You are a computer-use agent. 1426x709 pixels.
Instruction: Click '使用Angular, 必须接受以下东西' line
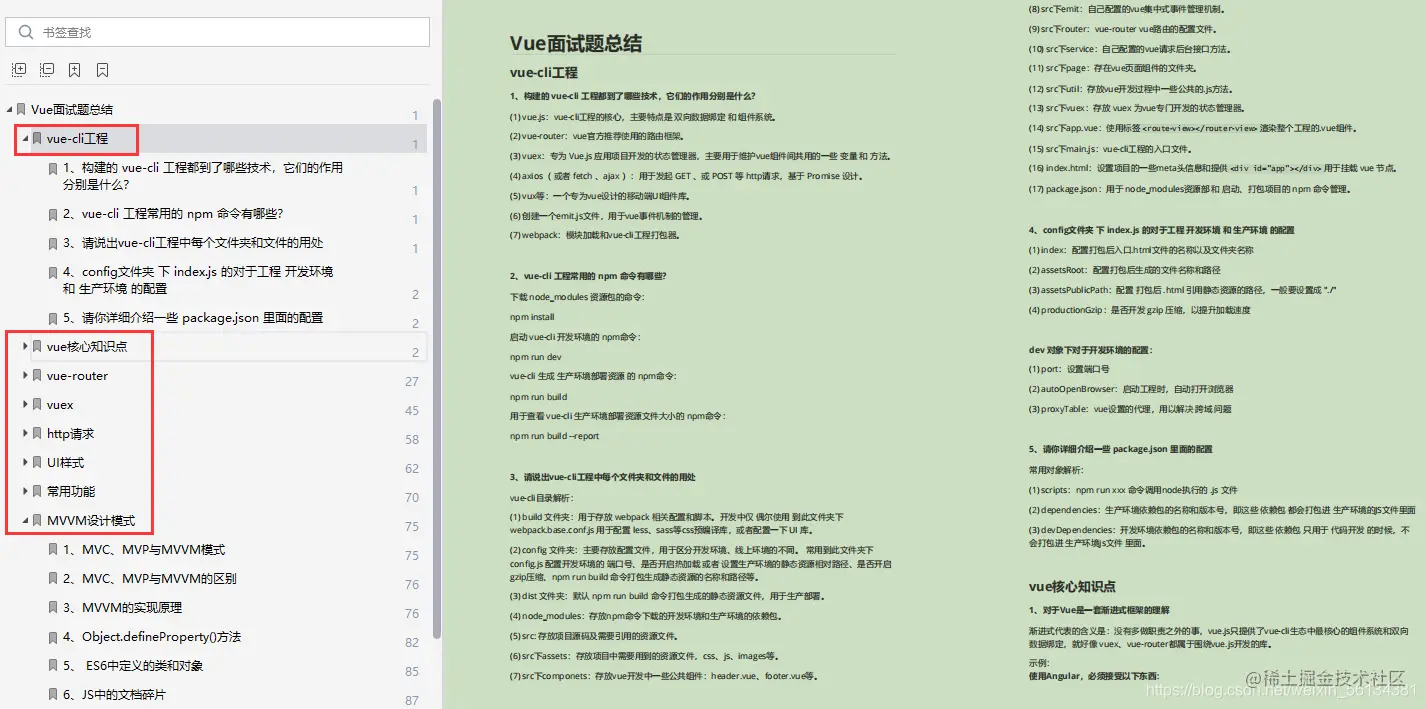[x=1094, y=676]
